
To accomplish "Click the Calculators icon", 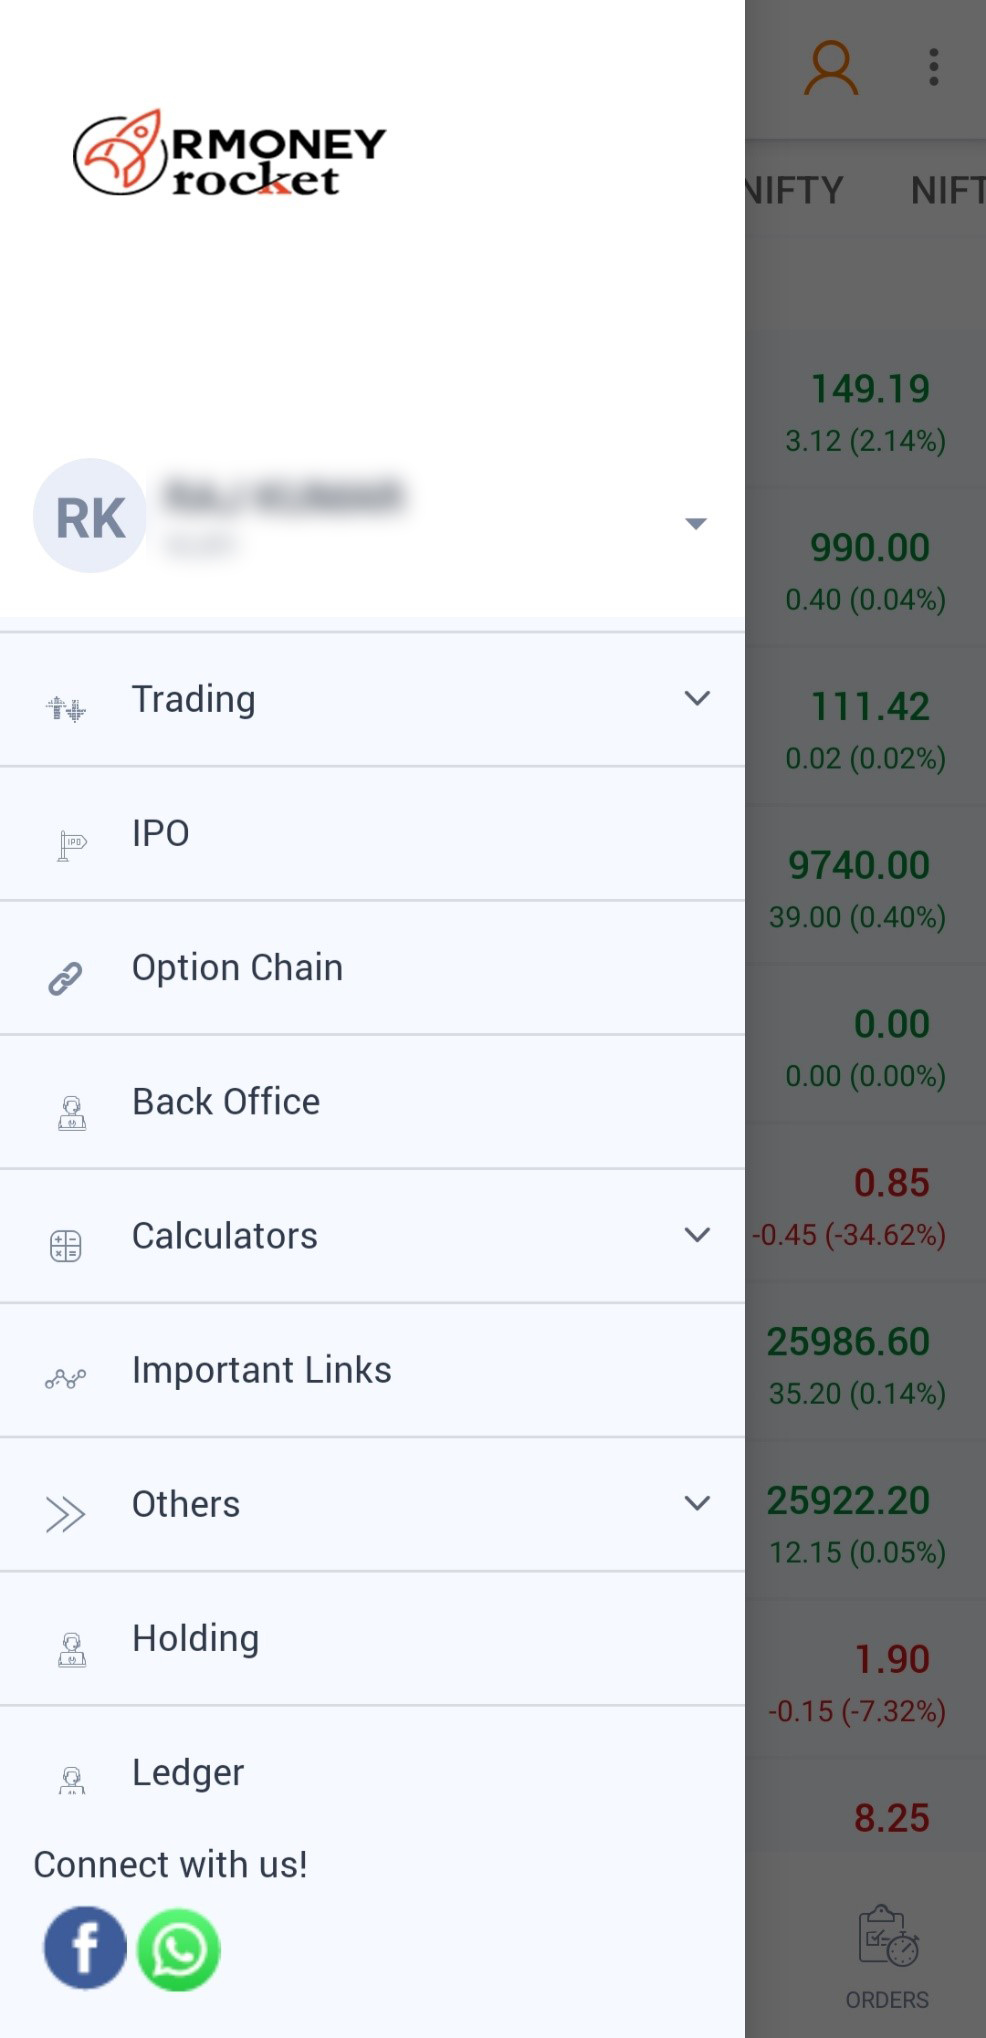I will pyautogui.click(x=66, y=1245).
